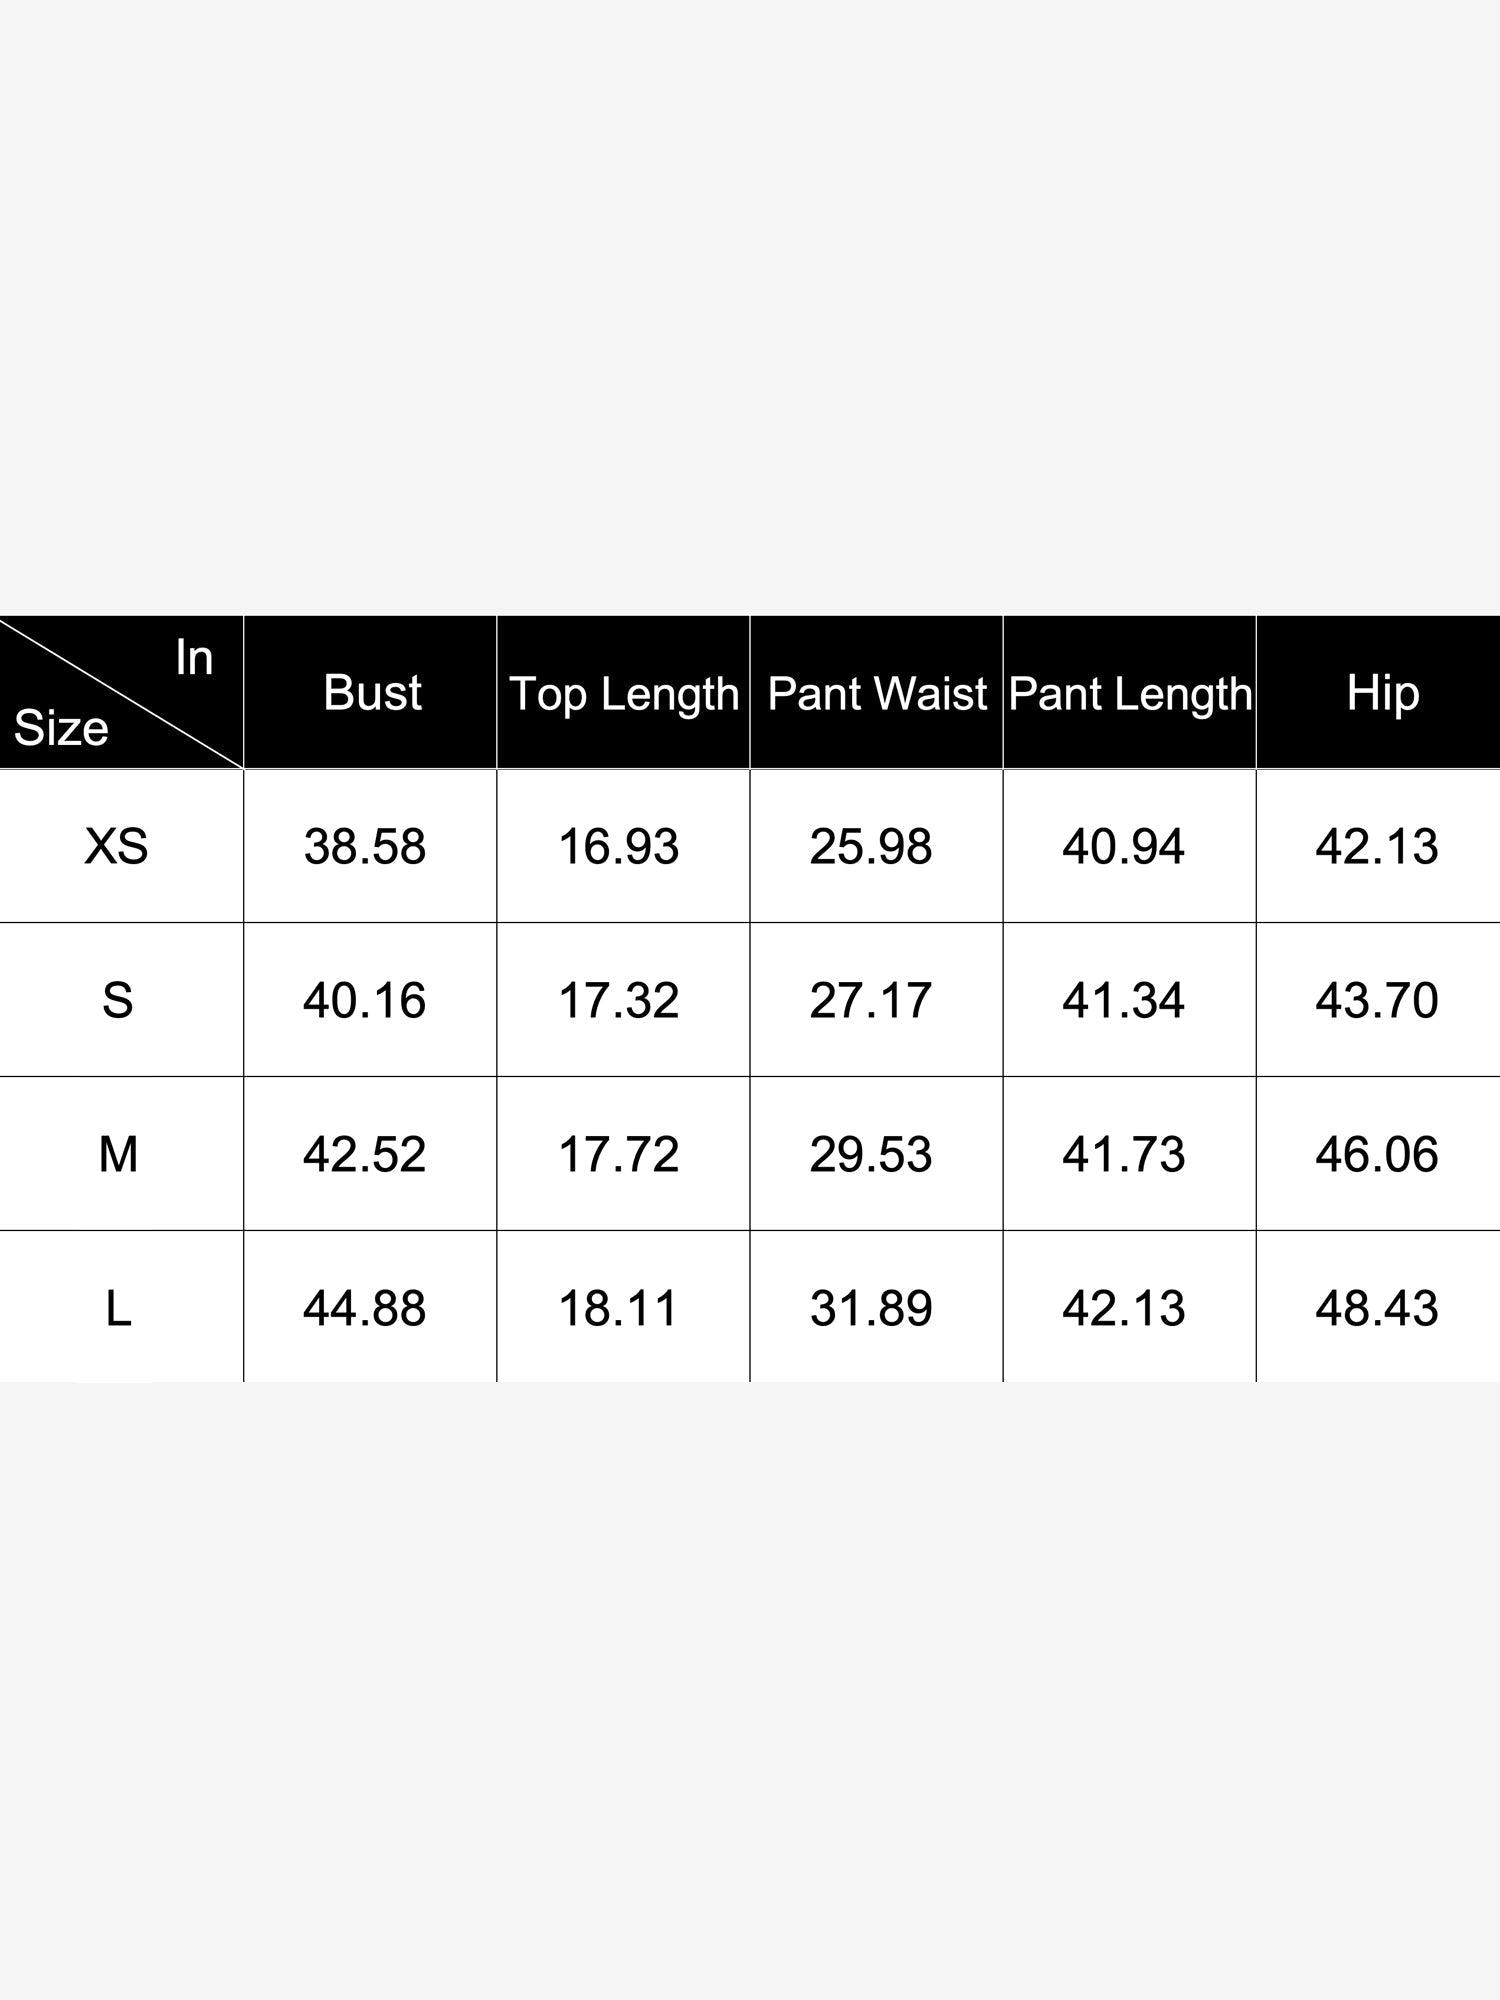Viewport: 1500px width, 2000px height.
Task: Click XS hip value 42.13
Action: [1377, 847]
